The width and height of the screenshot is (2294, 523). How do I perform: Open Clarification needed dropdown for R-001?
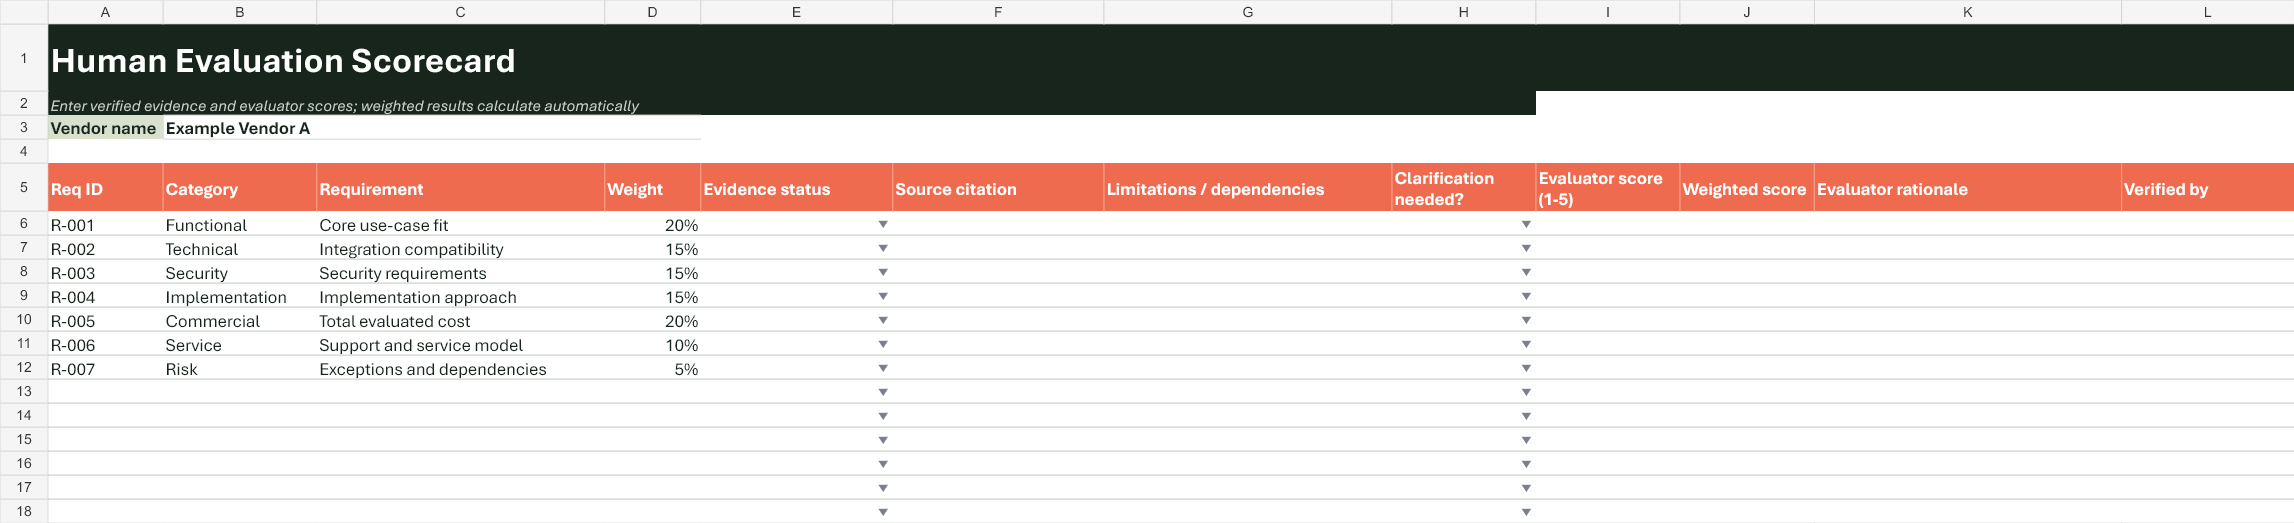tap(1526, 224)
